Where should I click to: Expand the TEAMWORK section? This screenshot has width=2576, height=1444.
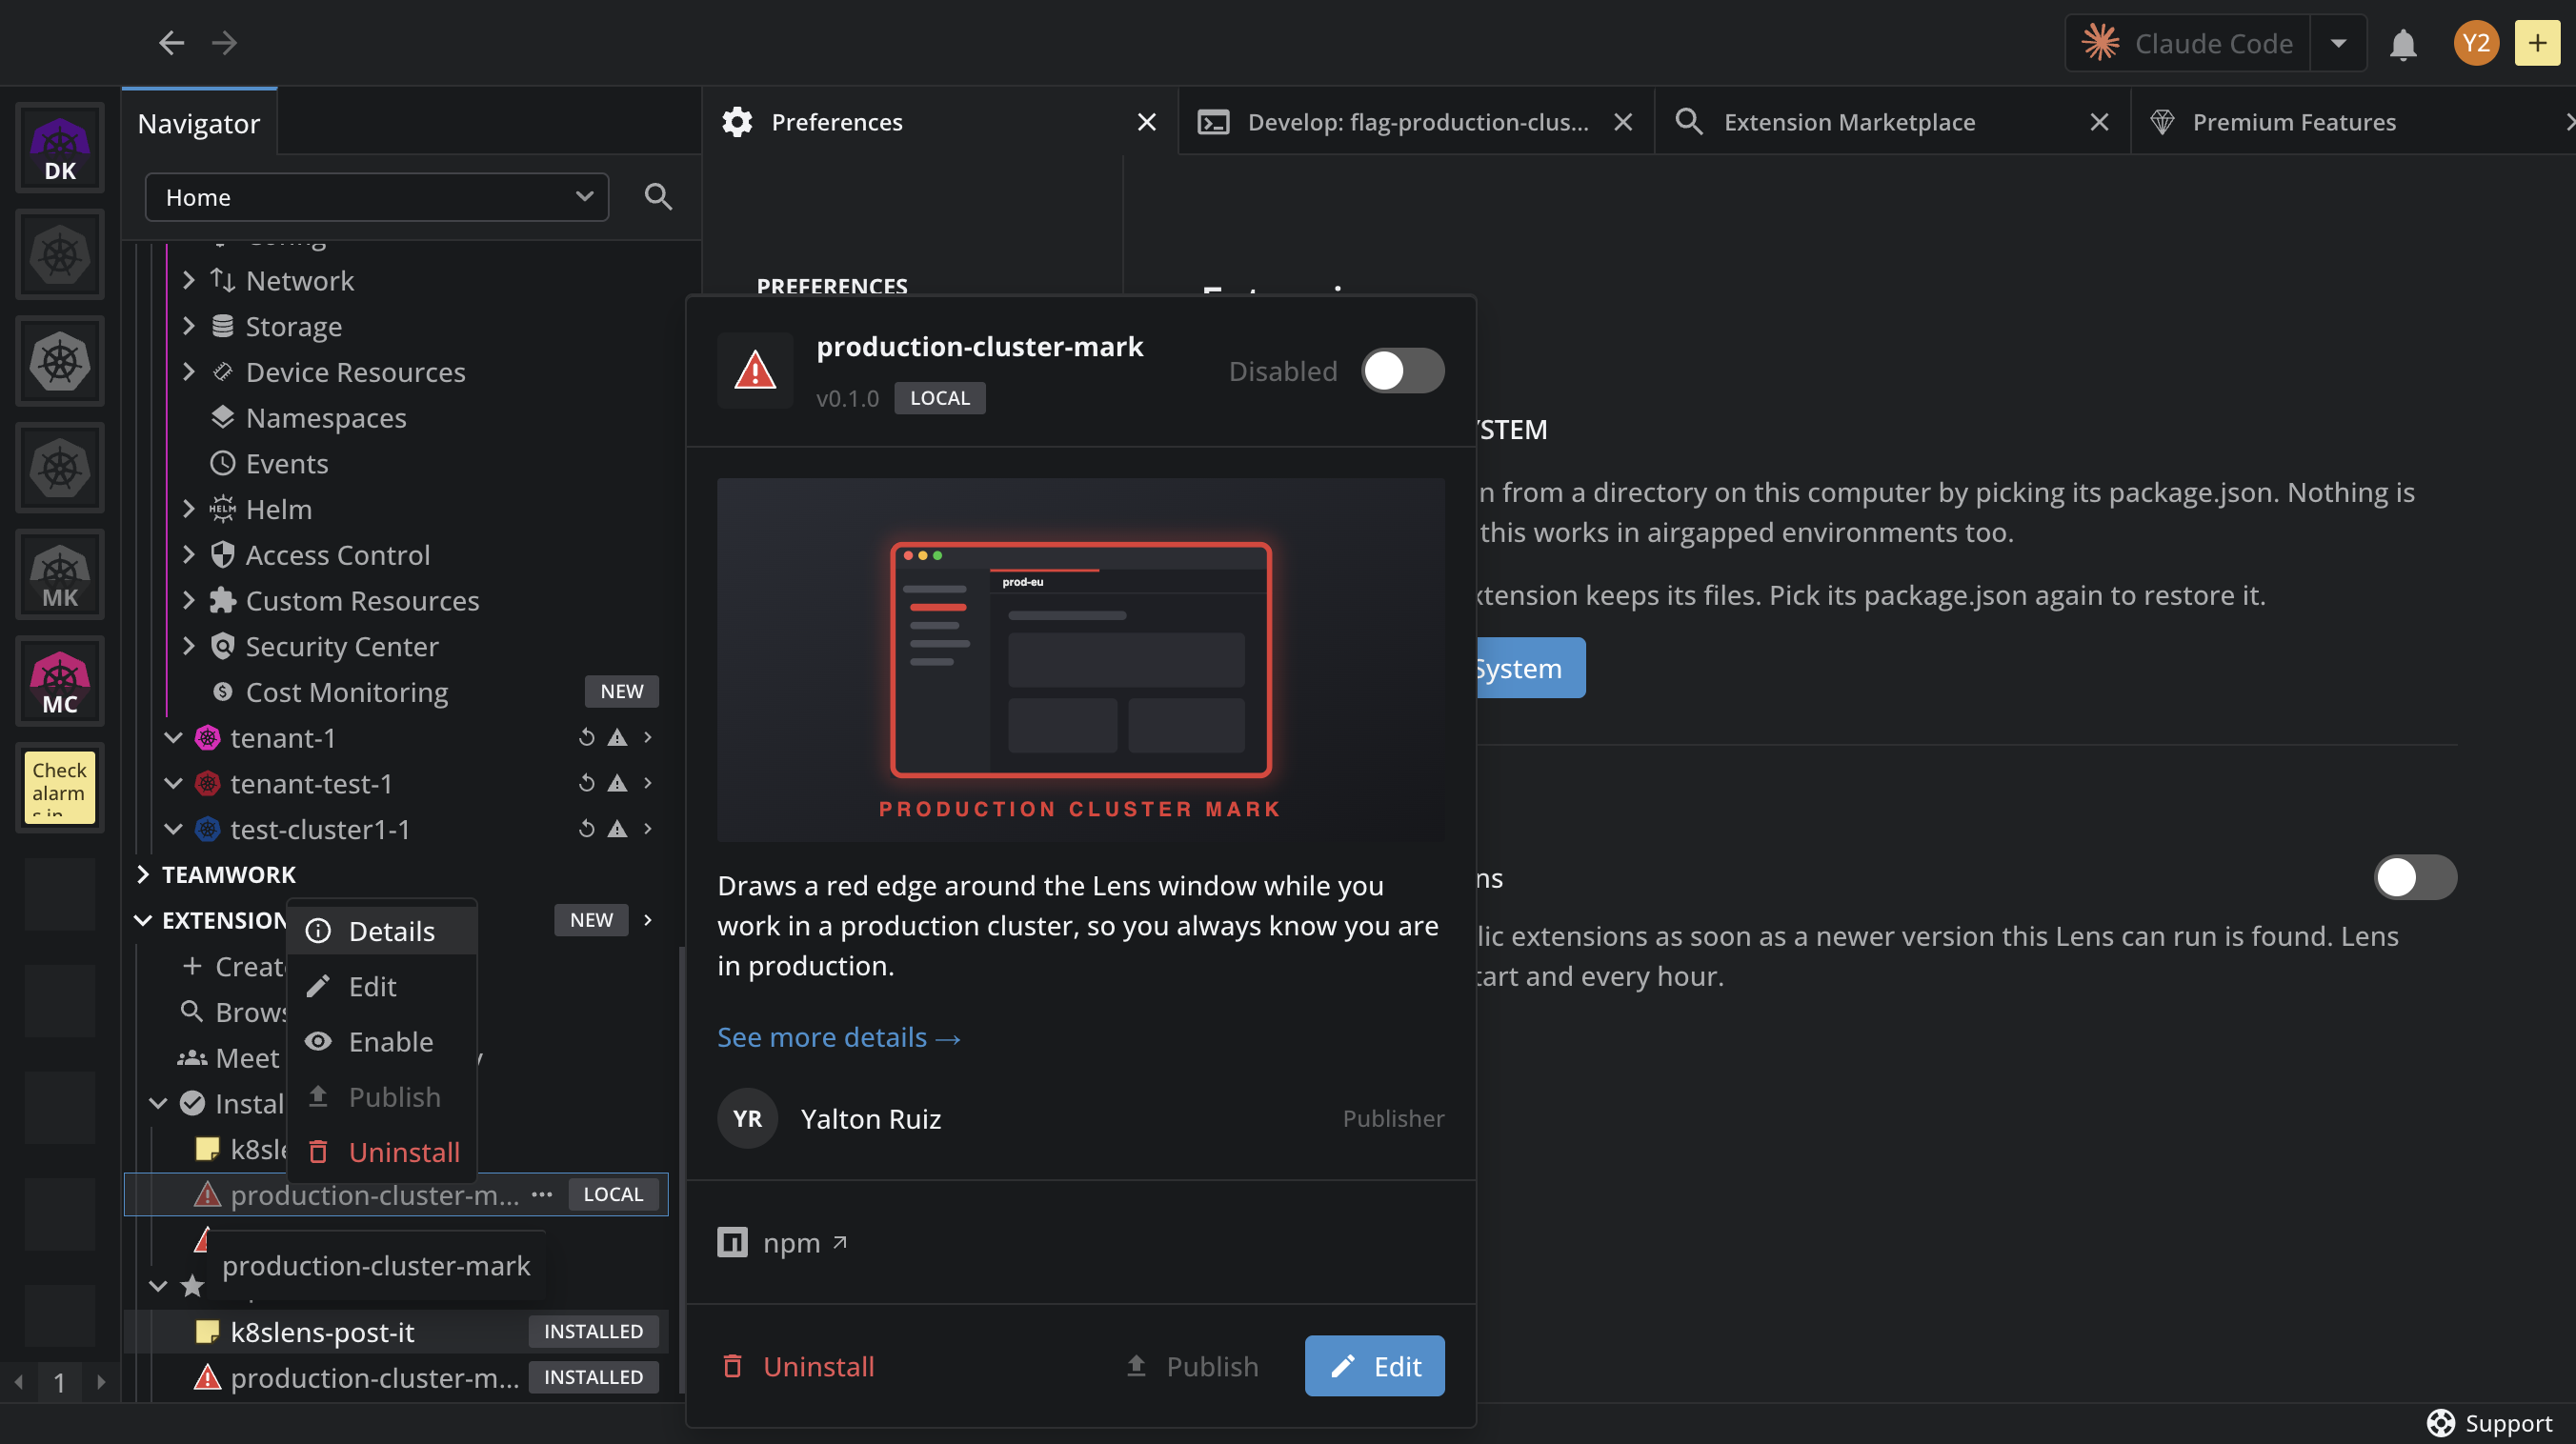(143, 875)
